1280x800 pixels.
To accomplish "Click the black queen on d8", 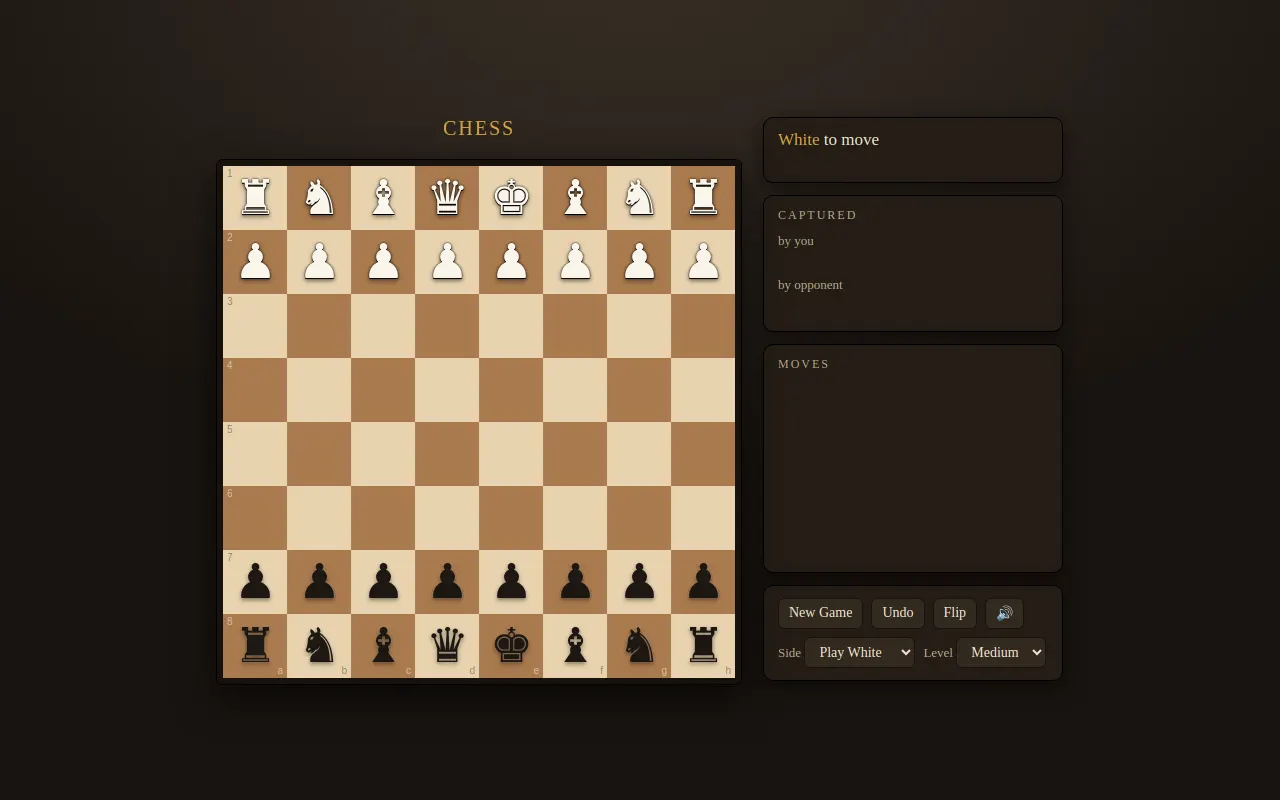I will [x=447, y=646].
